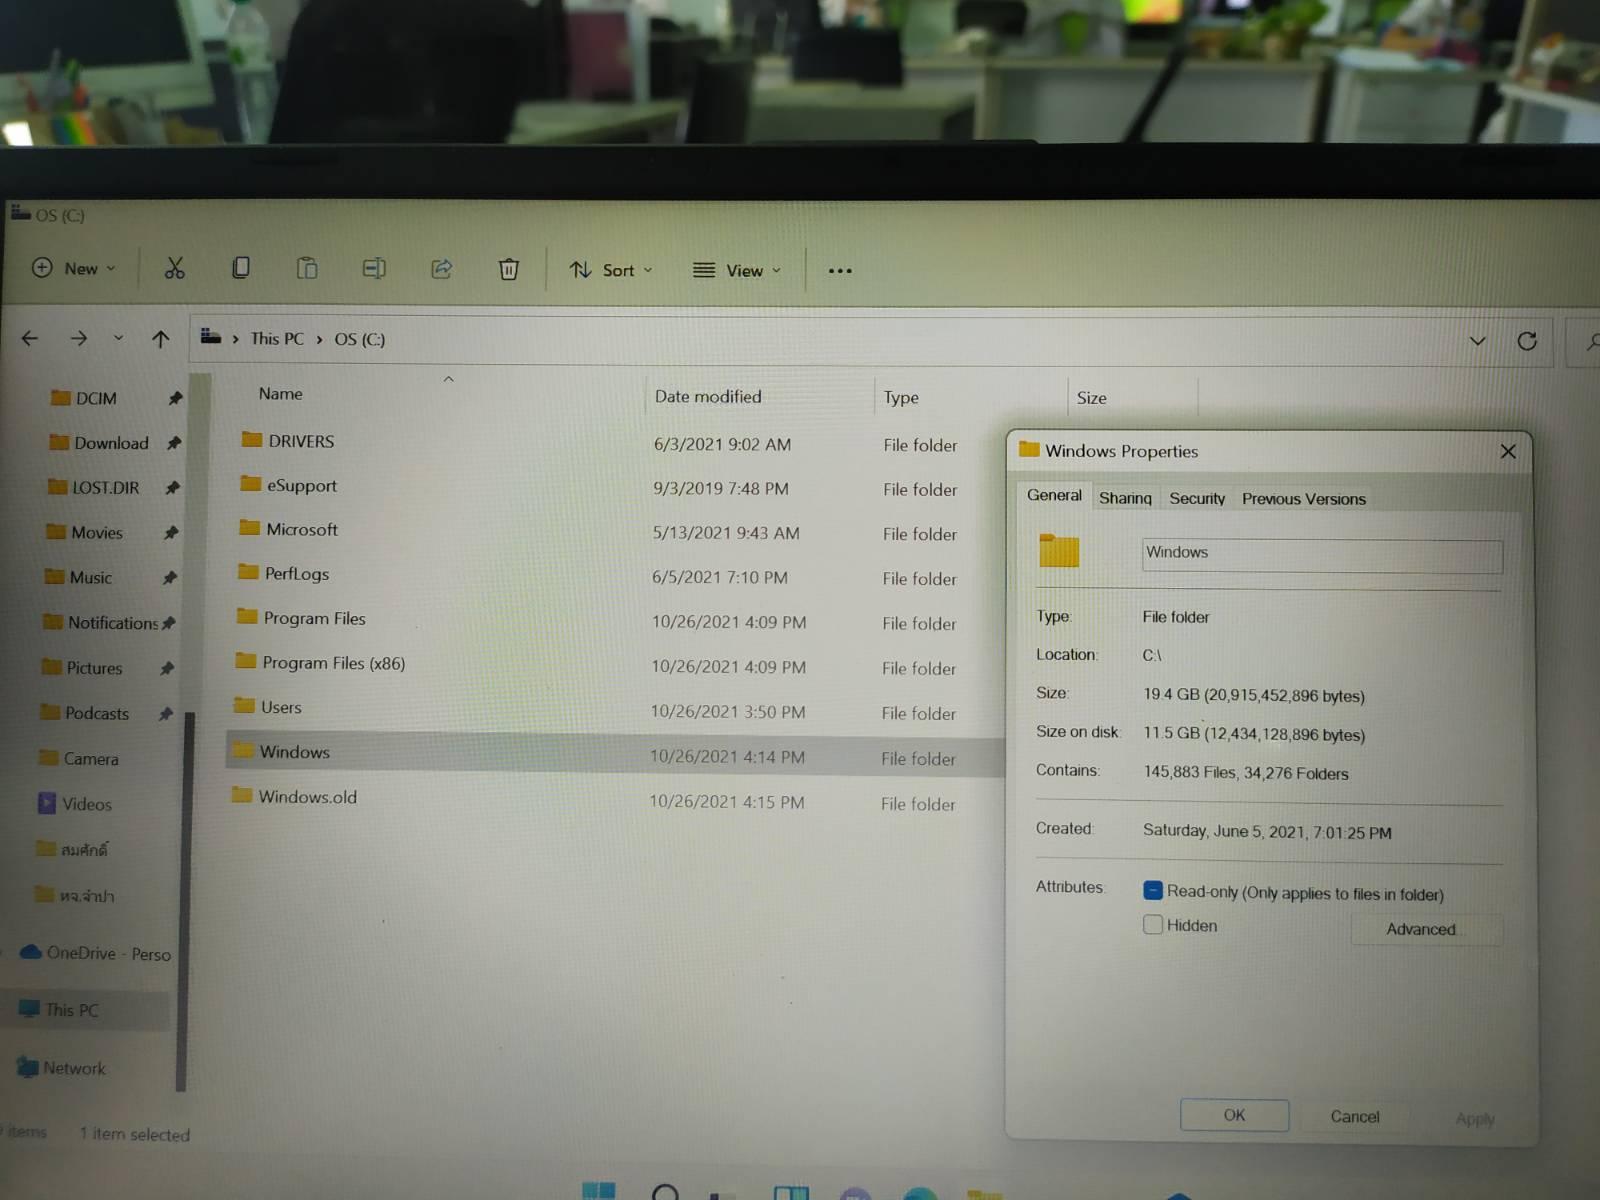Select the Users folder row

click(615, 709)
